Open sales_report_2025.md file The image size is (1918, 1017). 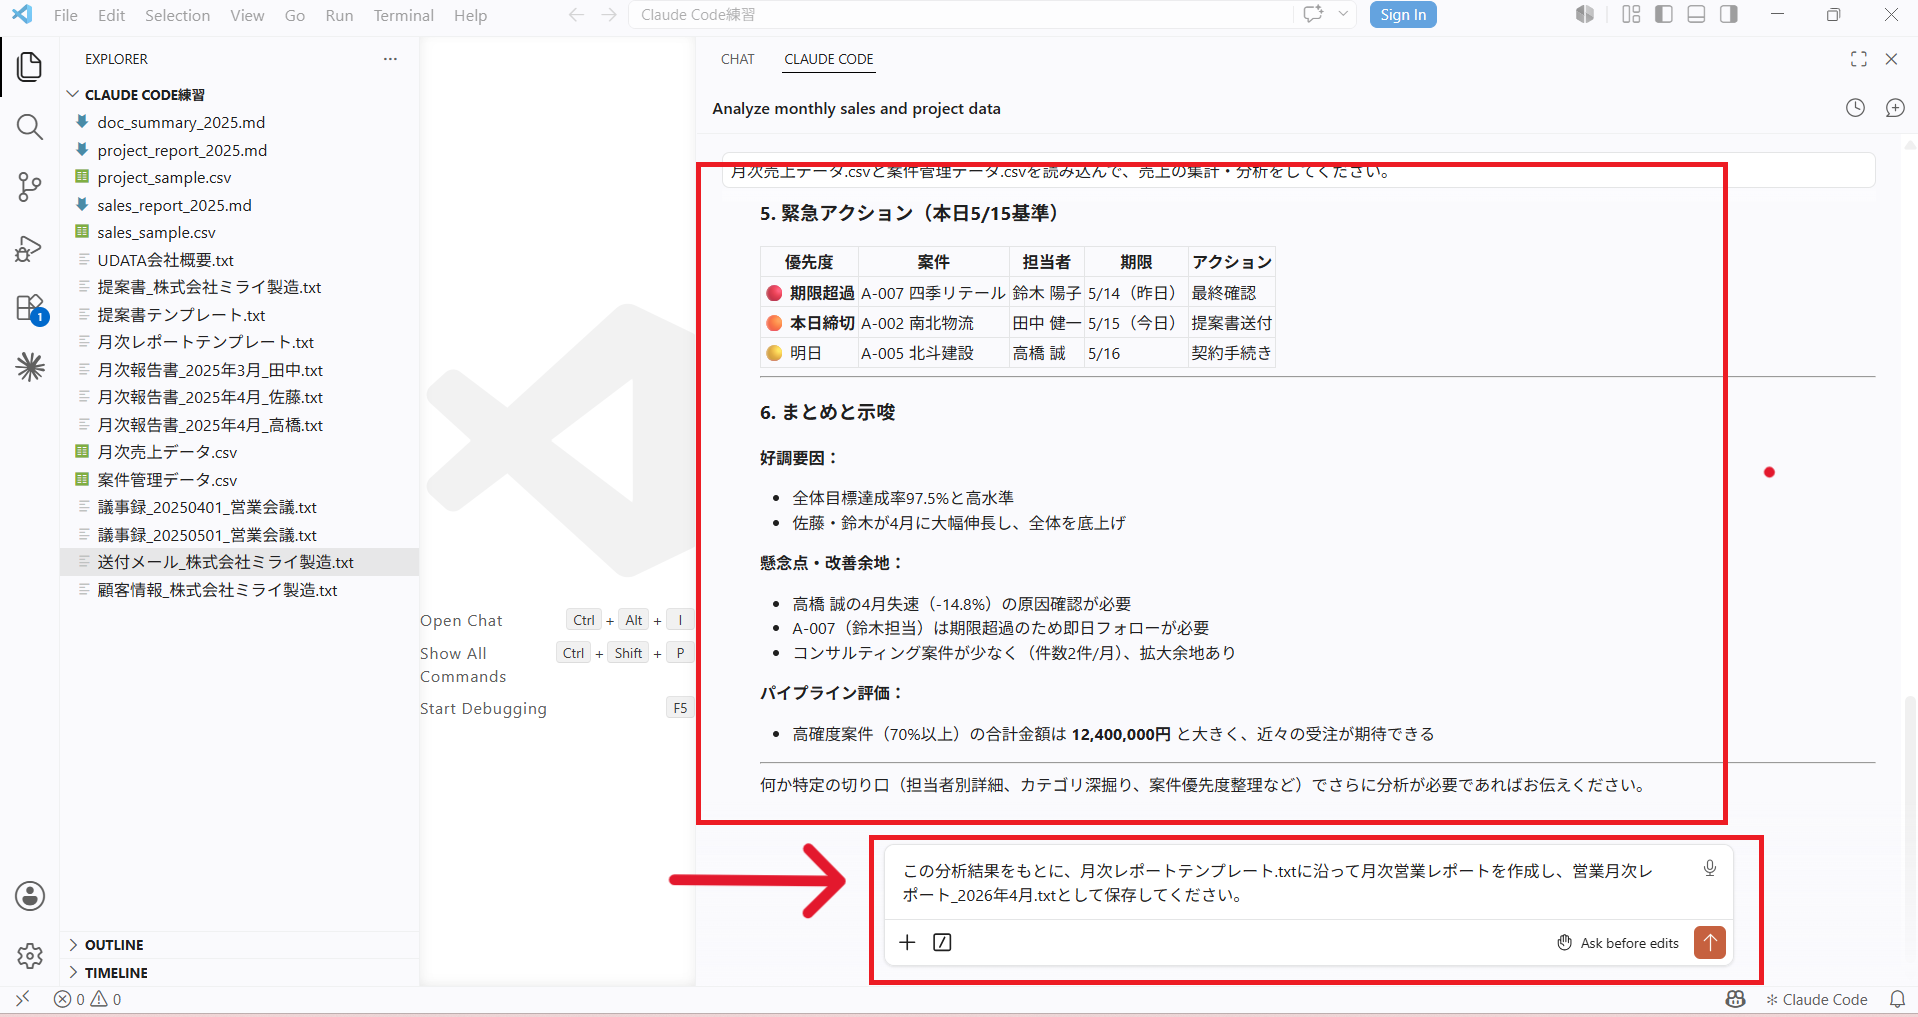174,205
